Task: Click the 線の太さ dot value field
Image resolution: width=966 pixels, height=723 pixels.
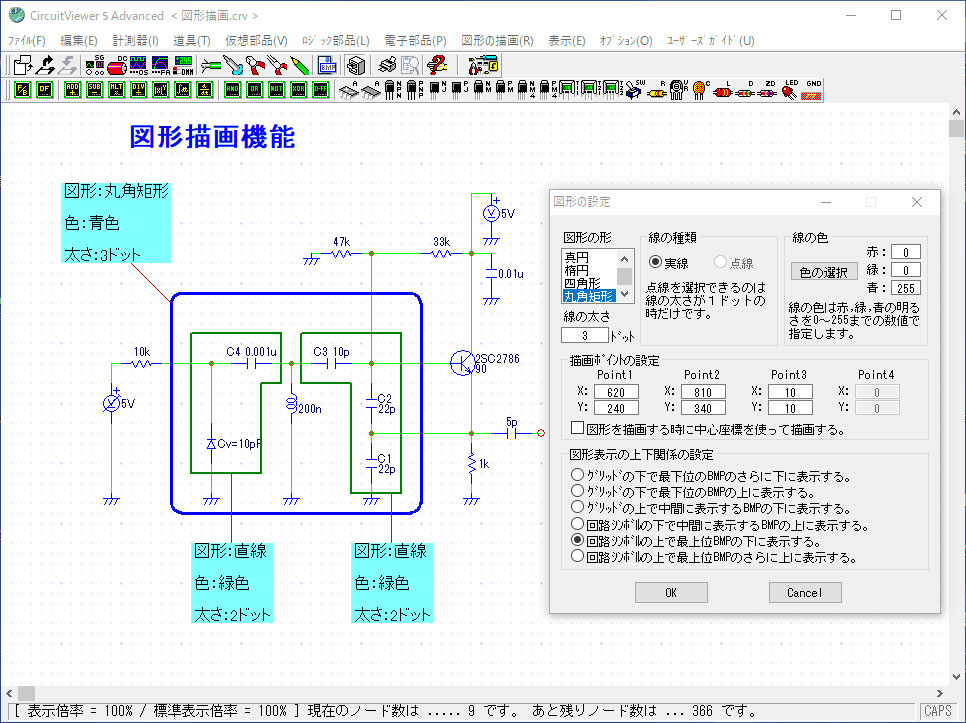Action: coord(585,335)
